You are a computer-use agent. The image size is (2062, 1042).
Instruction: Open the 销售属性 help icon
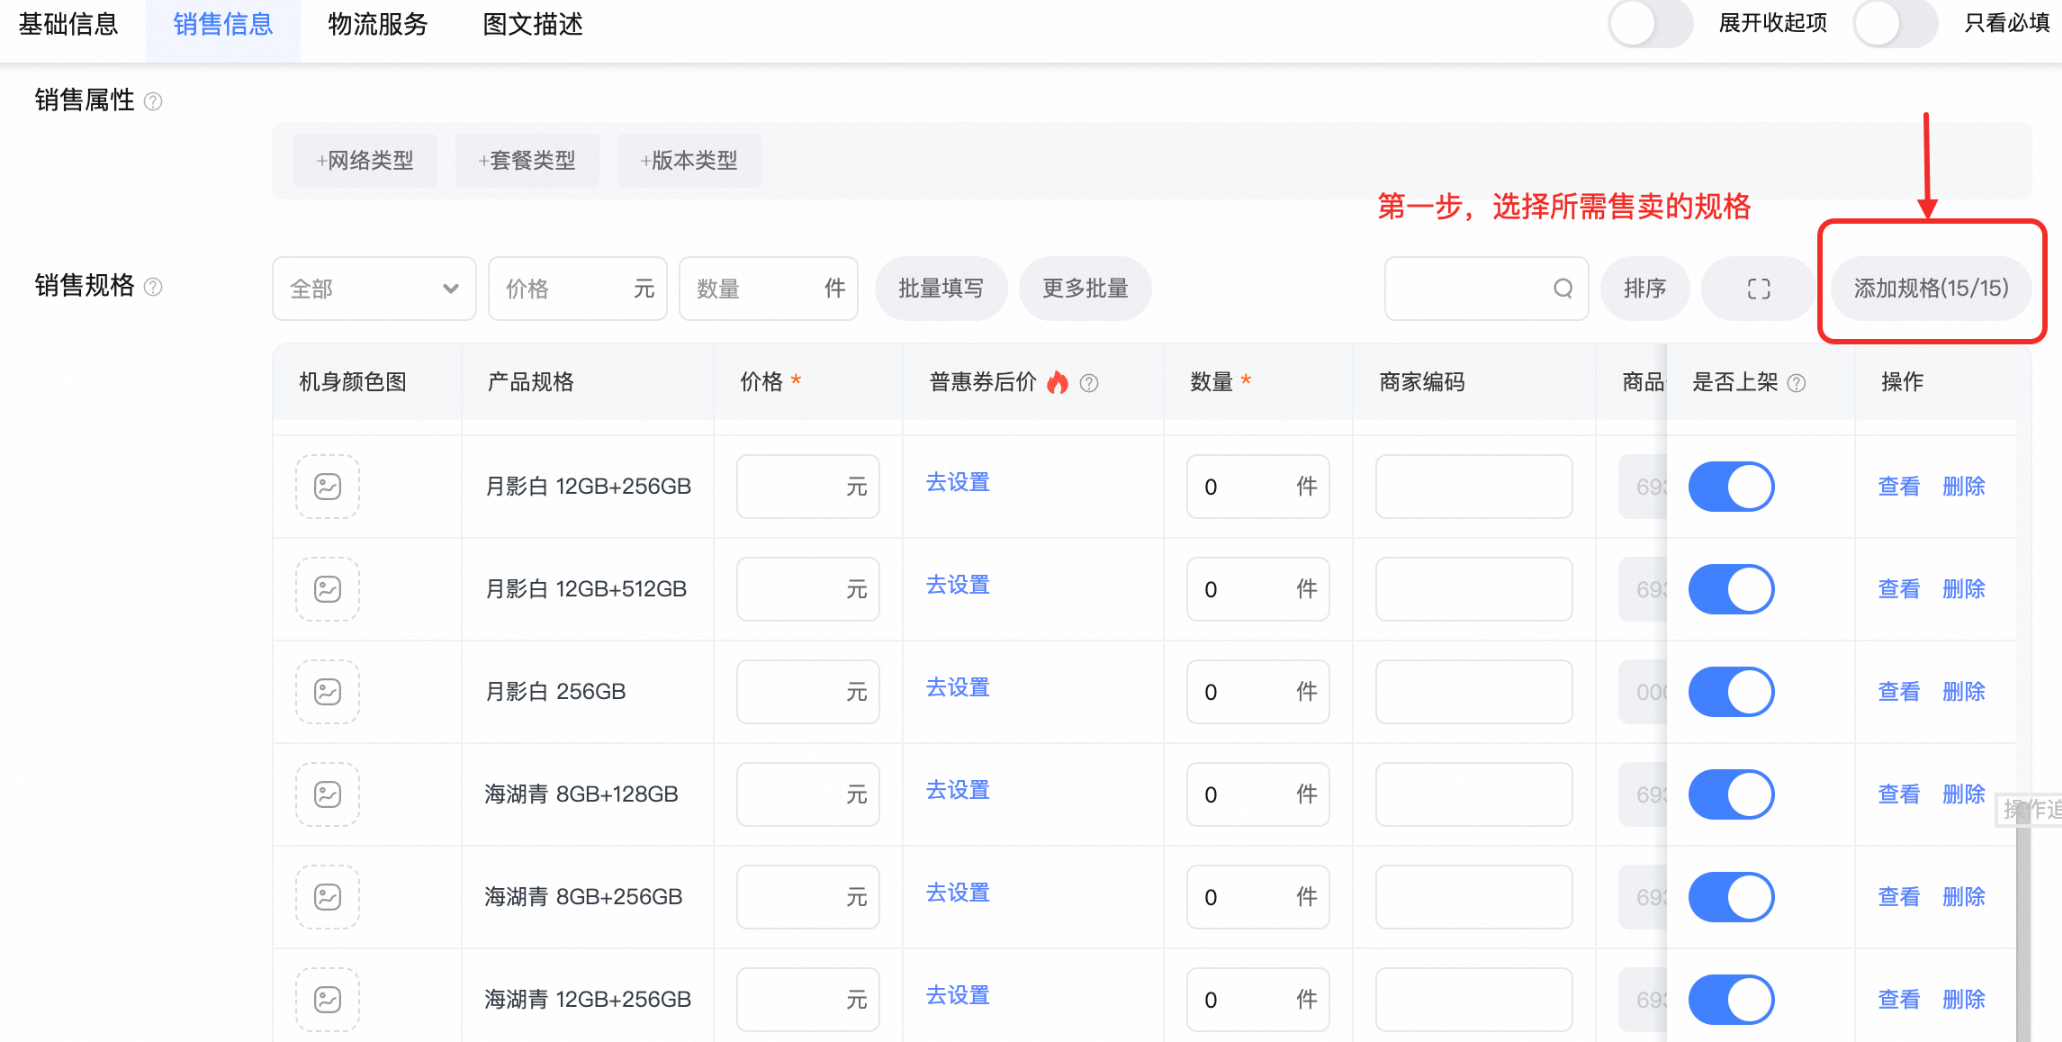(x=153, y=101)
